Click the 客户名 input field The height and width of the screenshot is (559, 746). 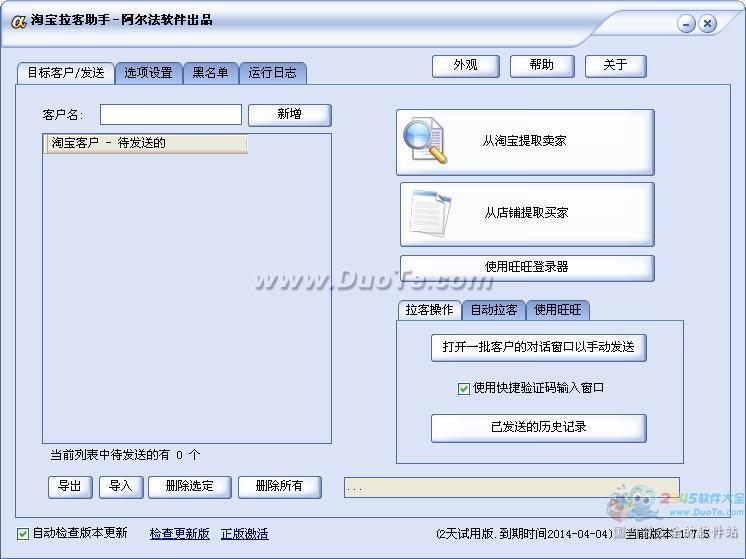pos(170,115)
